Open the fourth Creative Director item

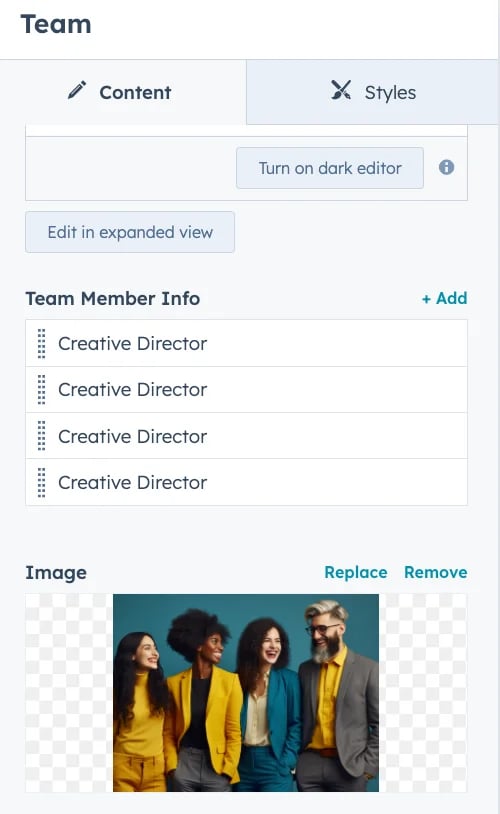247,483
